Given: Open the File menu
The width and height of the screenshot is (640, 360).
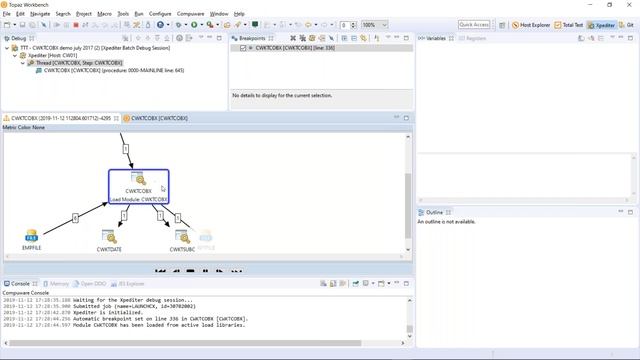Looking at the screenshot, I should pos(7,14).
